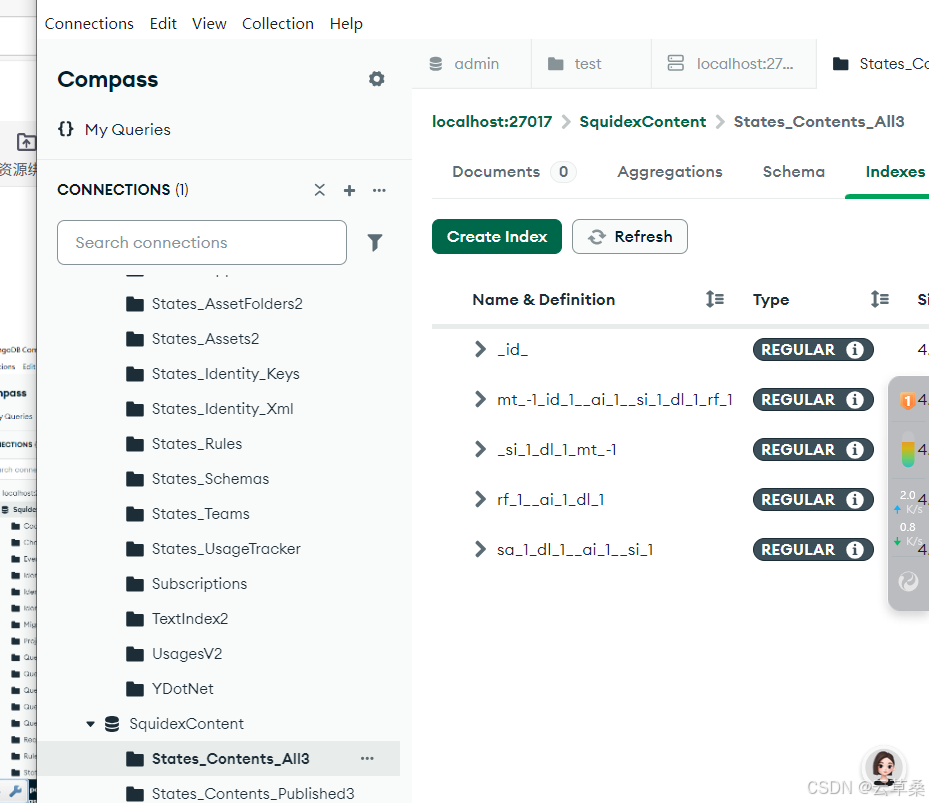929x803 pixels.
Task: Expand the rf_1__ai_1_dl_1 index
Action: click(x=480, y=499)
